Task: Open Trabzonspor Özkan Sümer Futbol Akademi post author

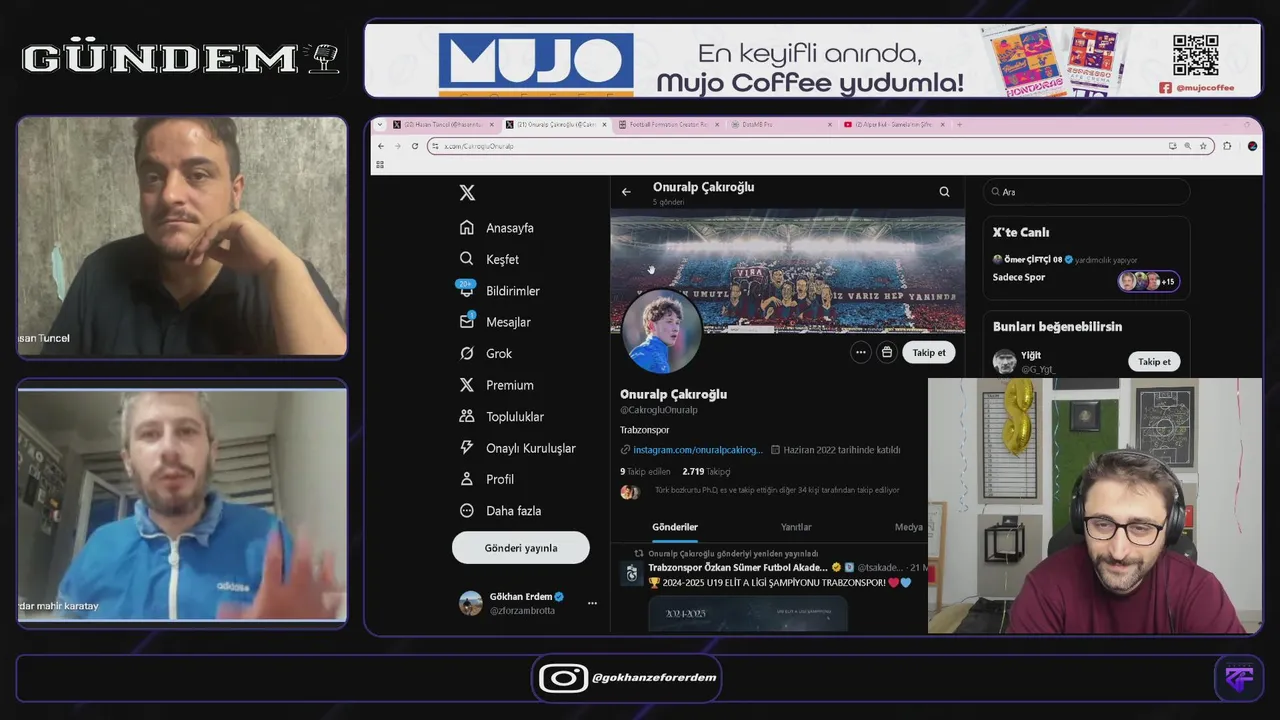Action: click(x=738, y=567)
